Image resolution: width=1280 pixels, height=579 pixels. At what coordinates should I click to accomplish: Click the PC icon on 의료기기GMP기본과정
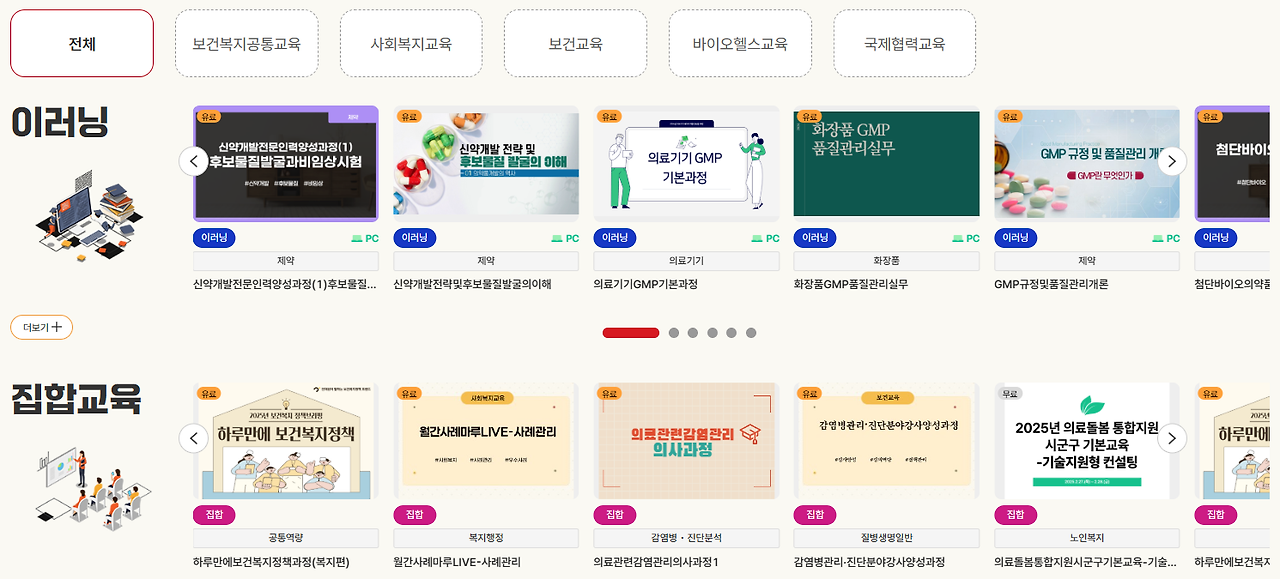coord(766,238)
